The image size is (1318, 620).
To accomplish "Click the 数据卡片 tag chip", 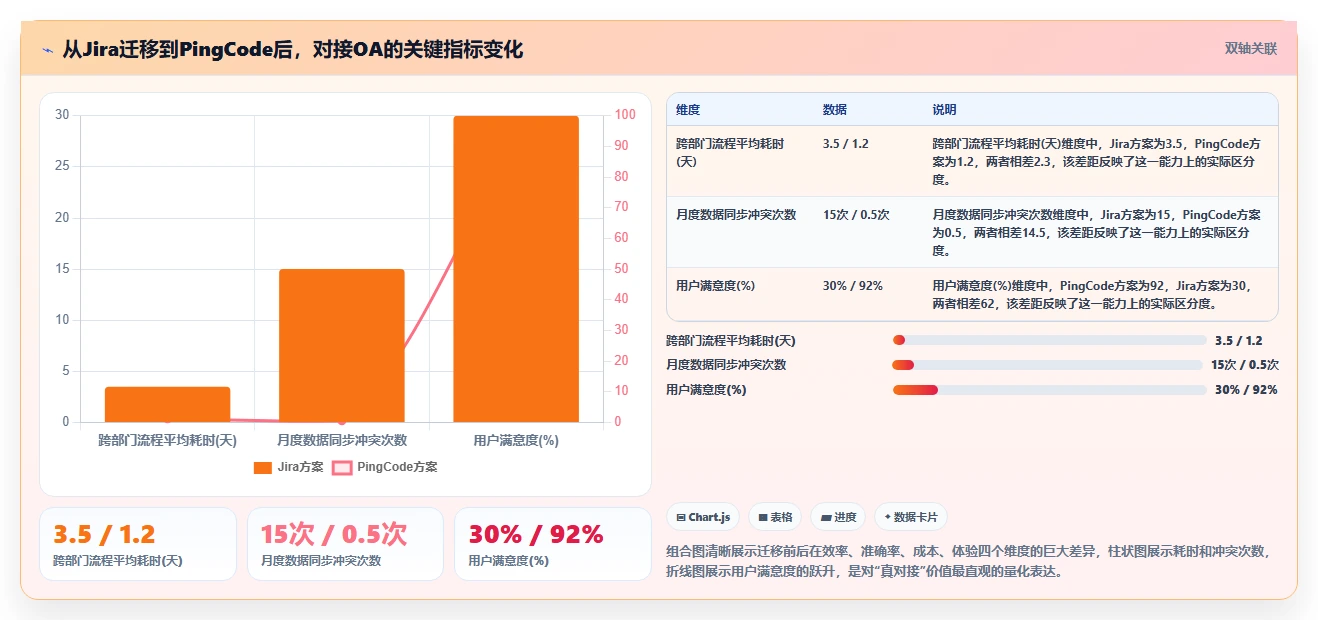I will (910, 517).
